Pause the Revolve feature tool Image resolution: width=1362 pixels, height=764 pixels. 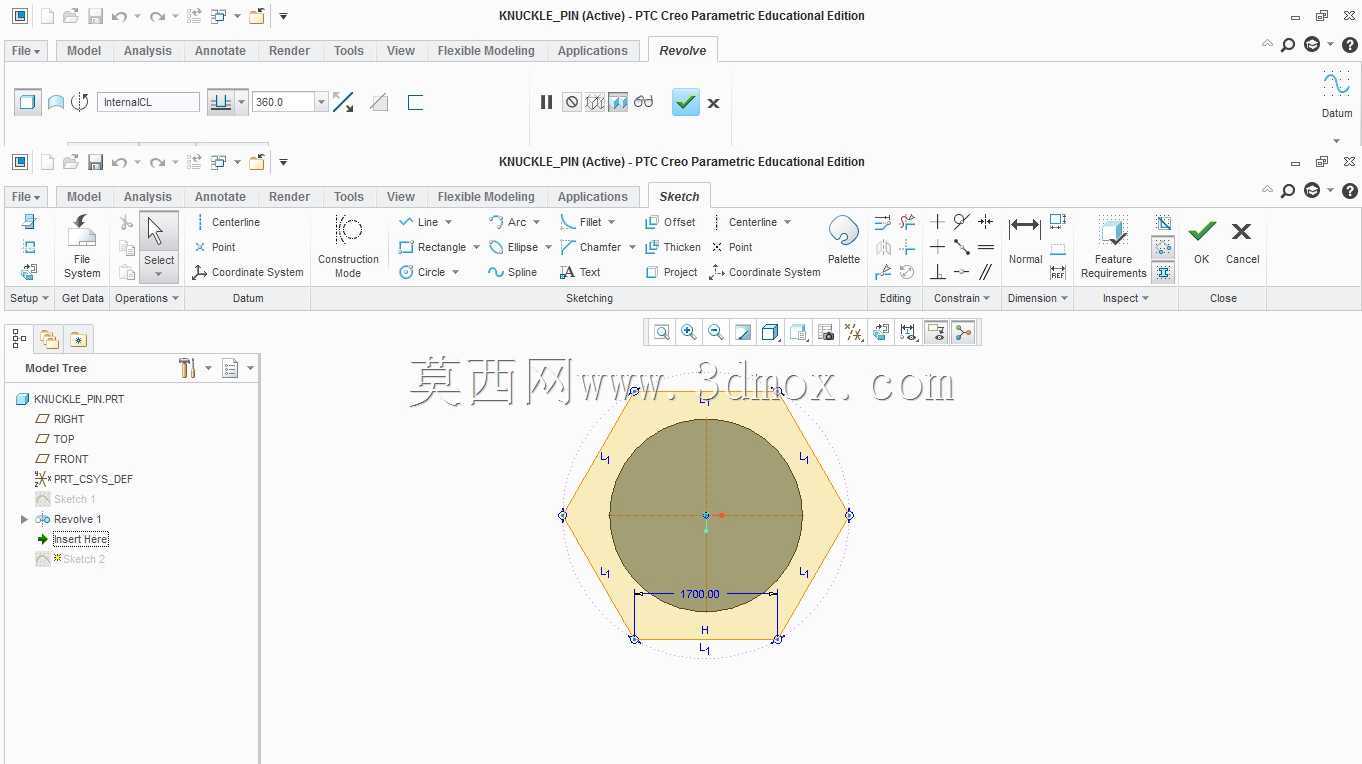546,102
